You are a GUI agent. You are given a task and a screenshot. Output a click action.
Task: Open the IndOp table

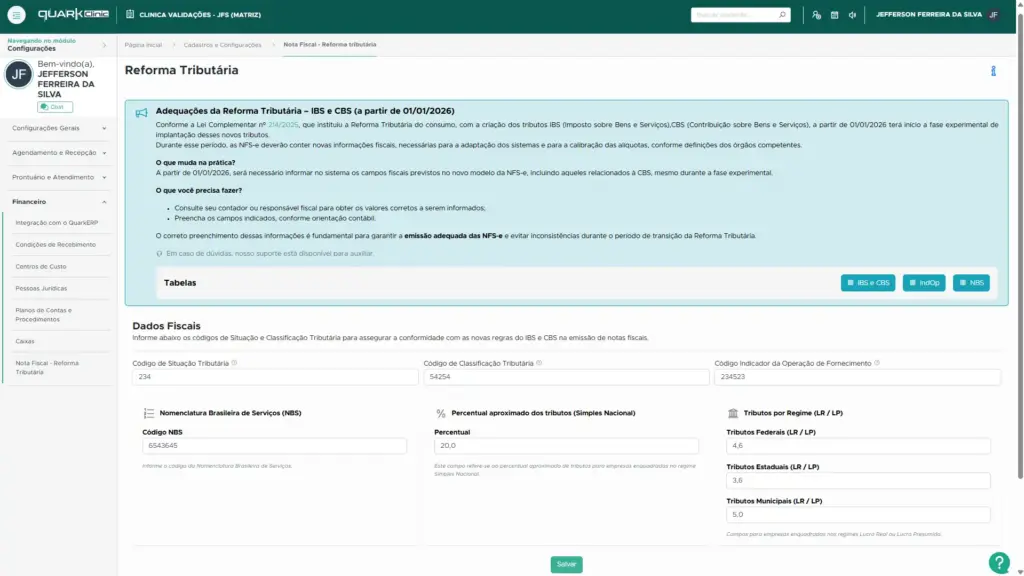(x=925, y=283)
